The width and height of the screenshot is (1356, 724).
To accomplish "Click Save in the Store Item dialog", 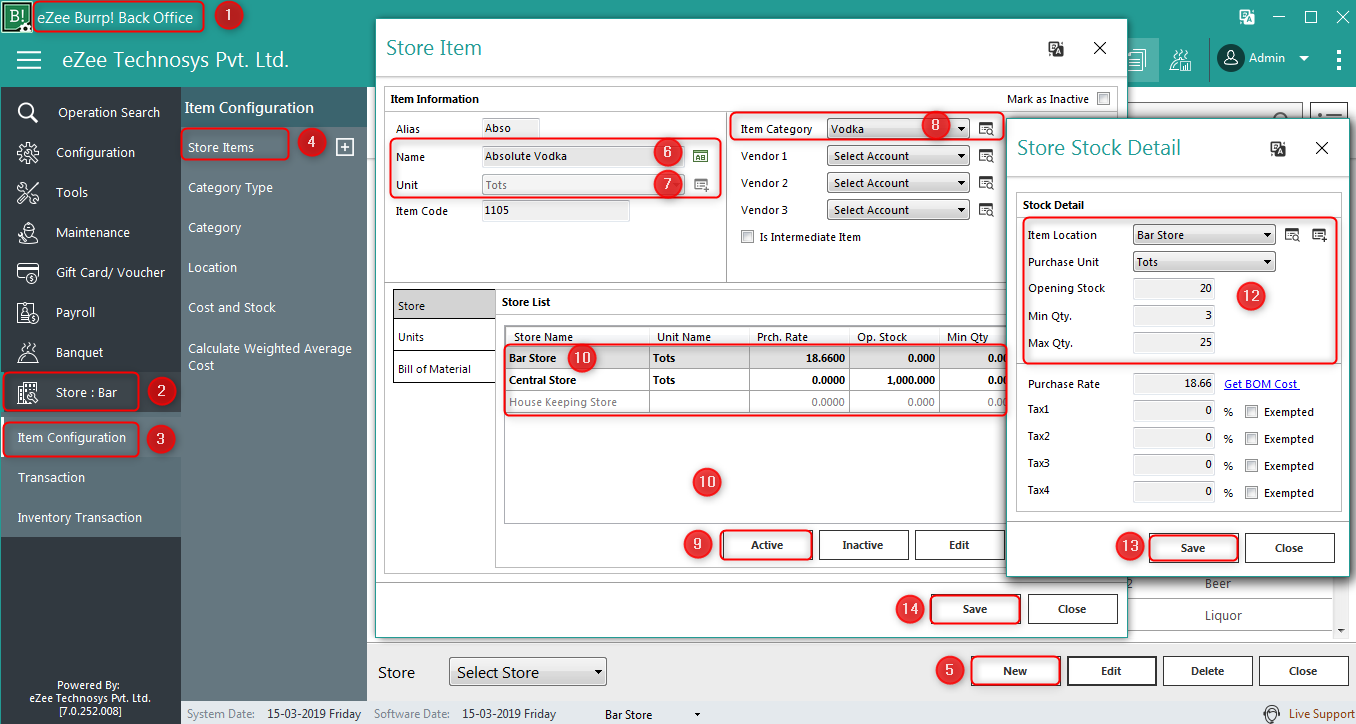I will pyautogui.click(x=975, y=609).
